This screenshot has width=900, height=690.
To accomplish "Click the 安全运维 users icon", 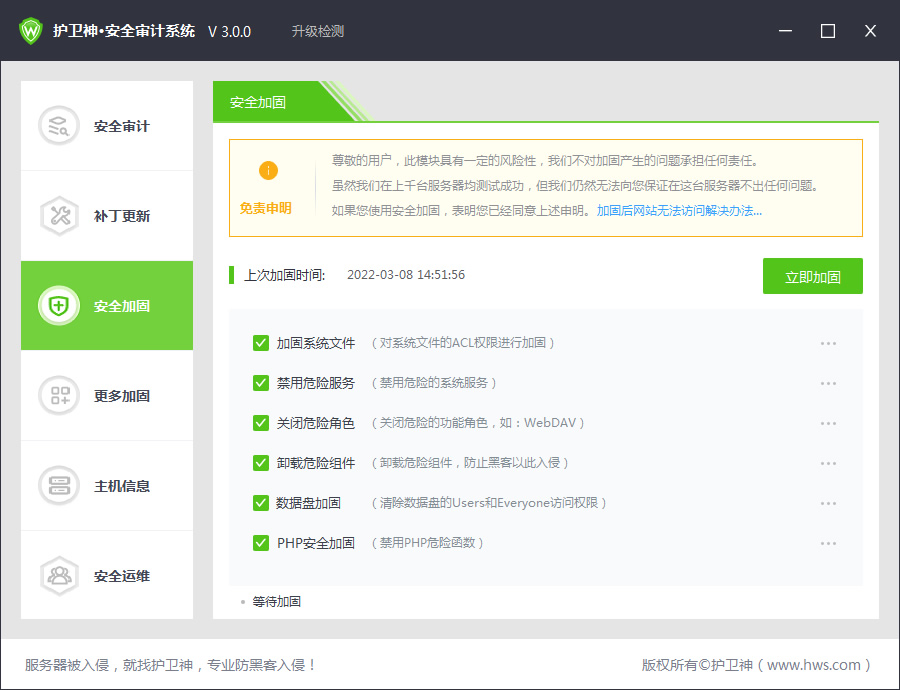I will click(x=59, y=575).
